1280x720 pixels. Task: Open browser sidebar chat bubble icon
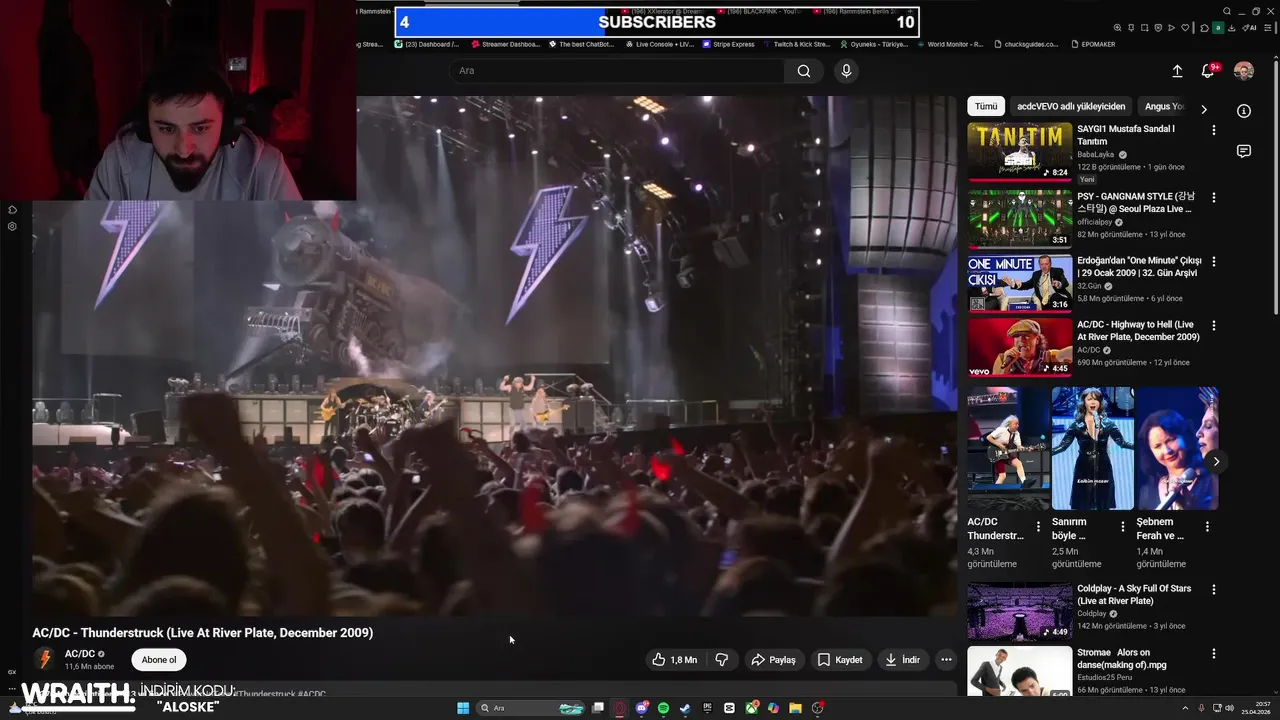click(1244, 151)
